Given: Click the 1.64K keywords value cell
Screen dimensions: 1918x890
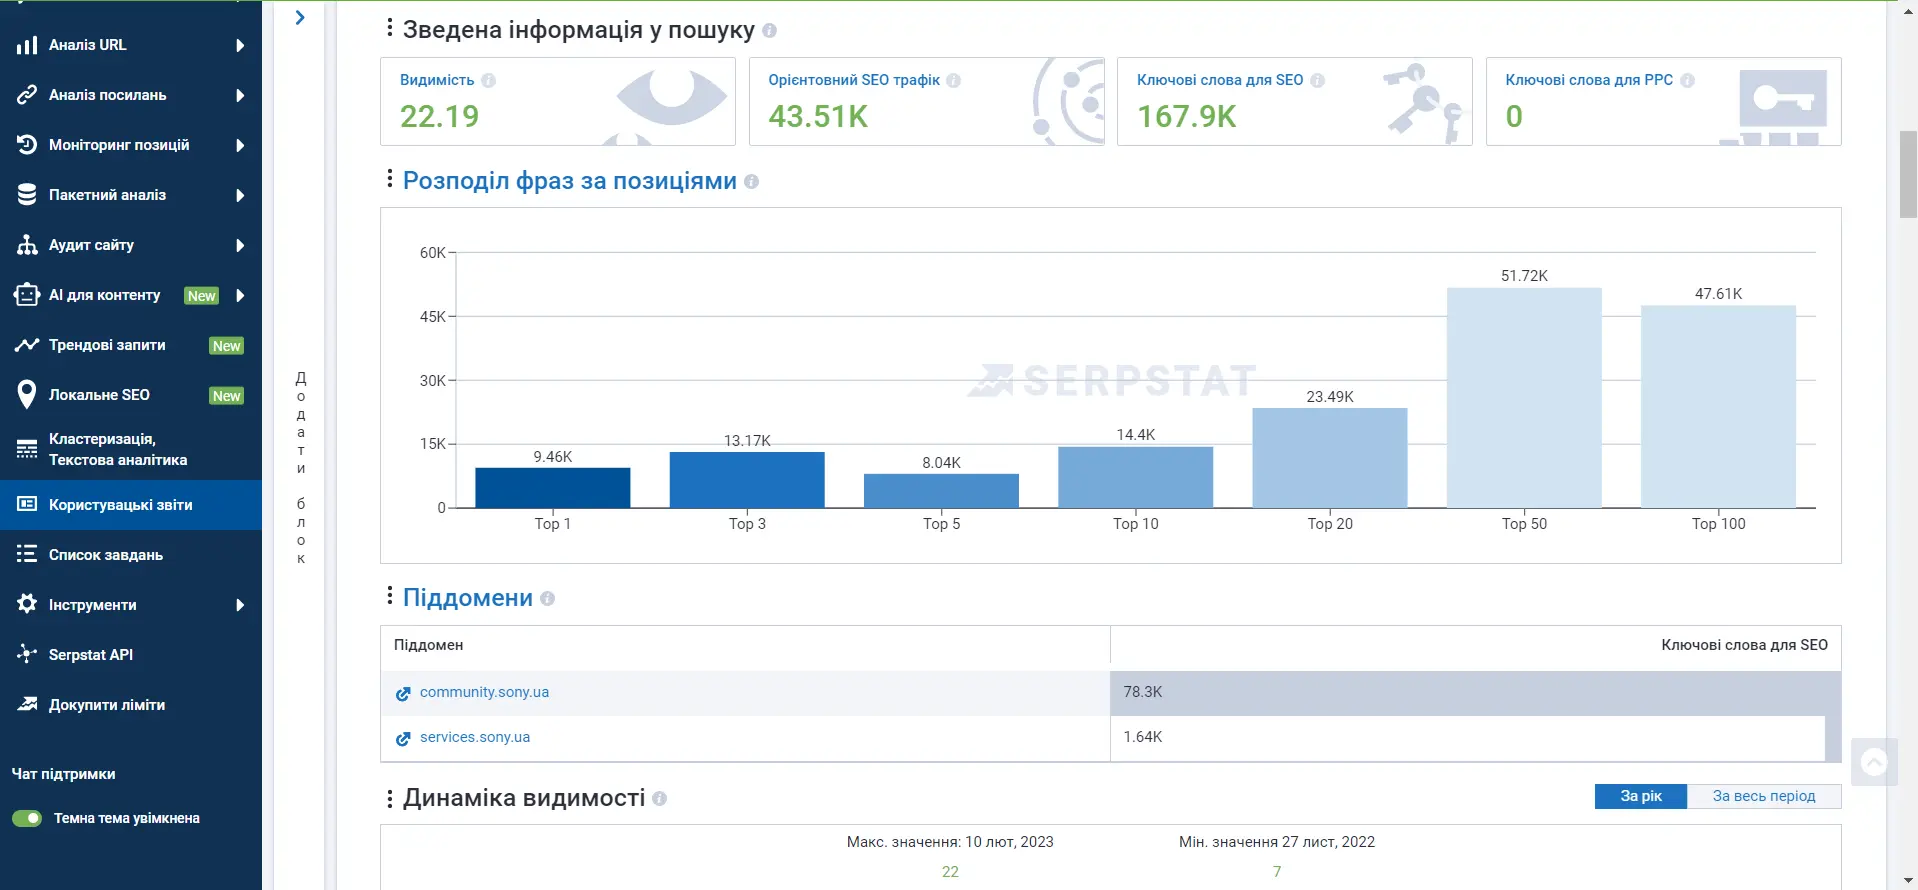Looking at the screenshot, I should click(1475, 737).
